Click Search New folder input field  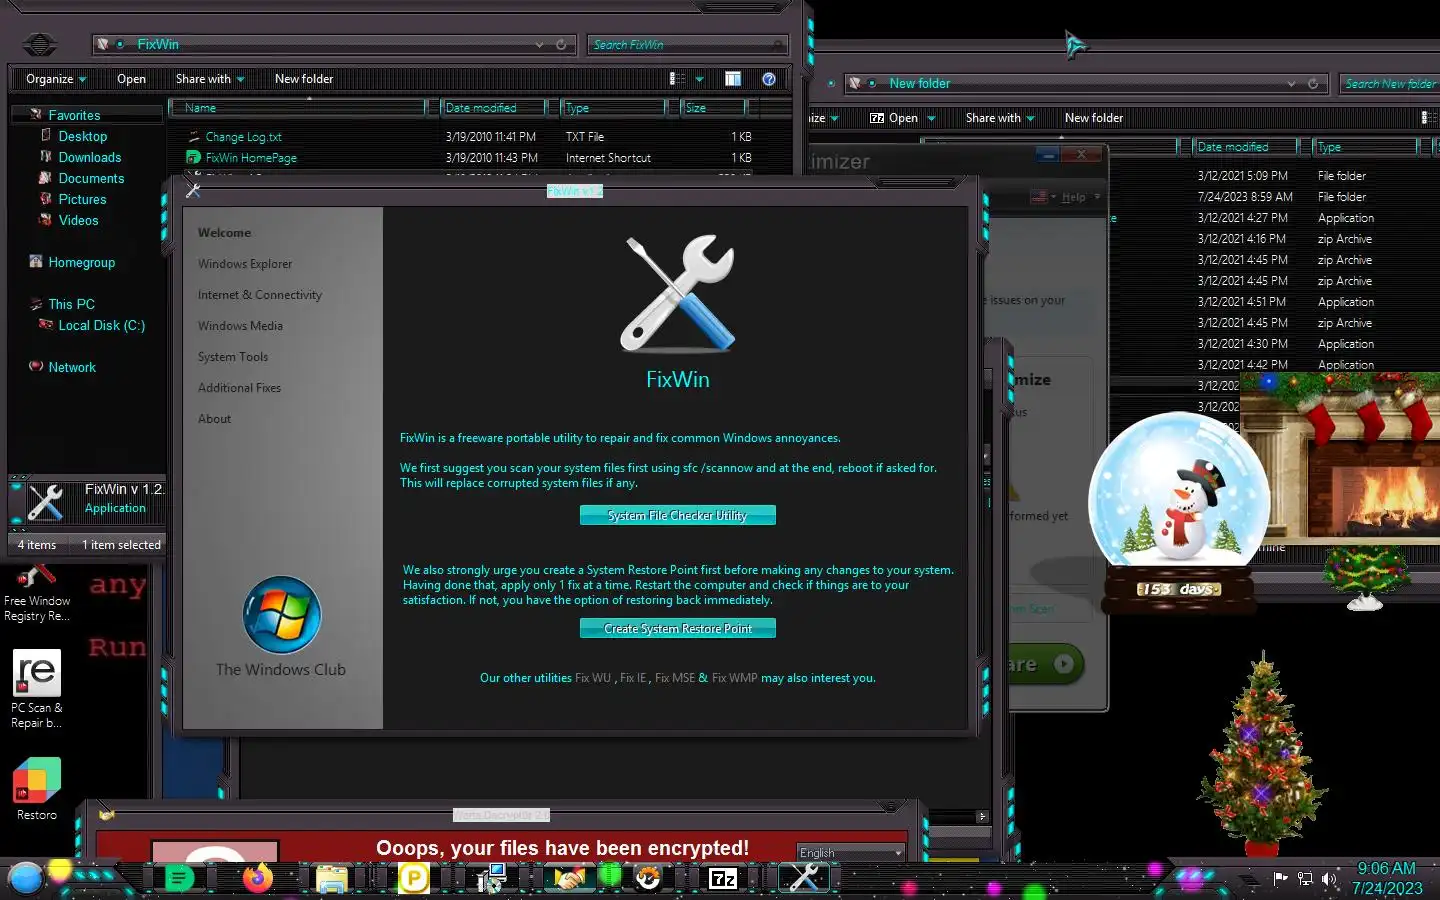point(1389,84)
